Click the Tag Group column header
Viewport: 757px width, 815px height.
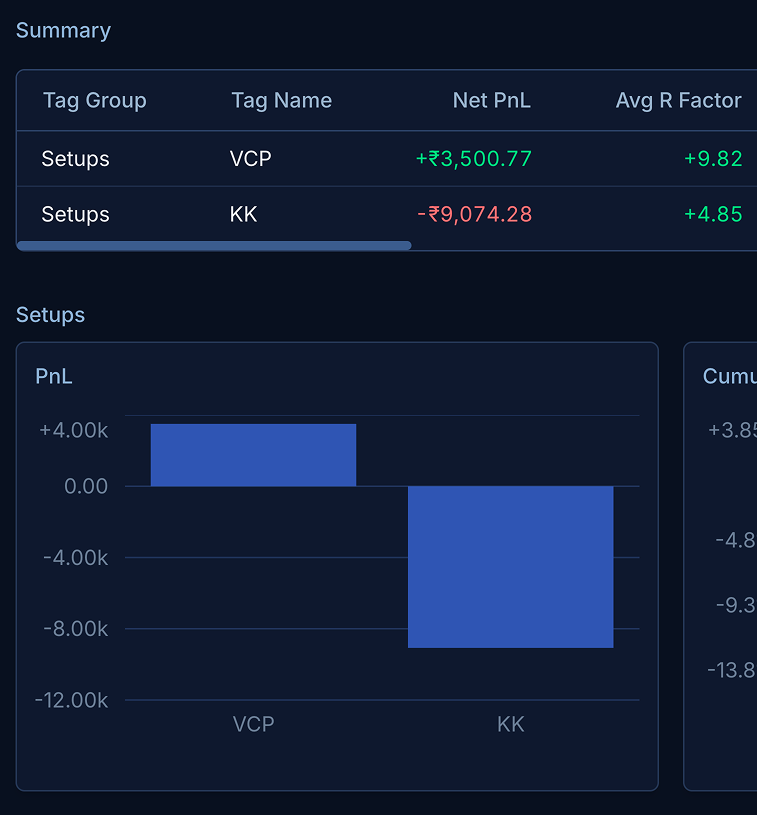[94, 100]
